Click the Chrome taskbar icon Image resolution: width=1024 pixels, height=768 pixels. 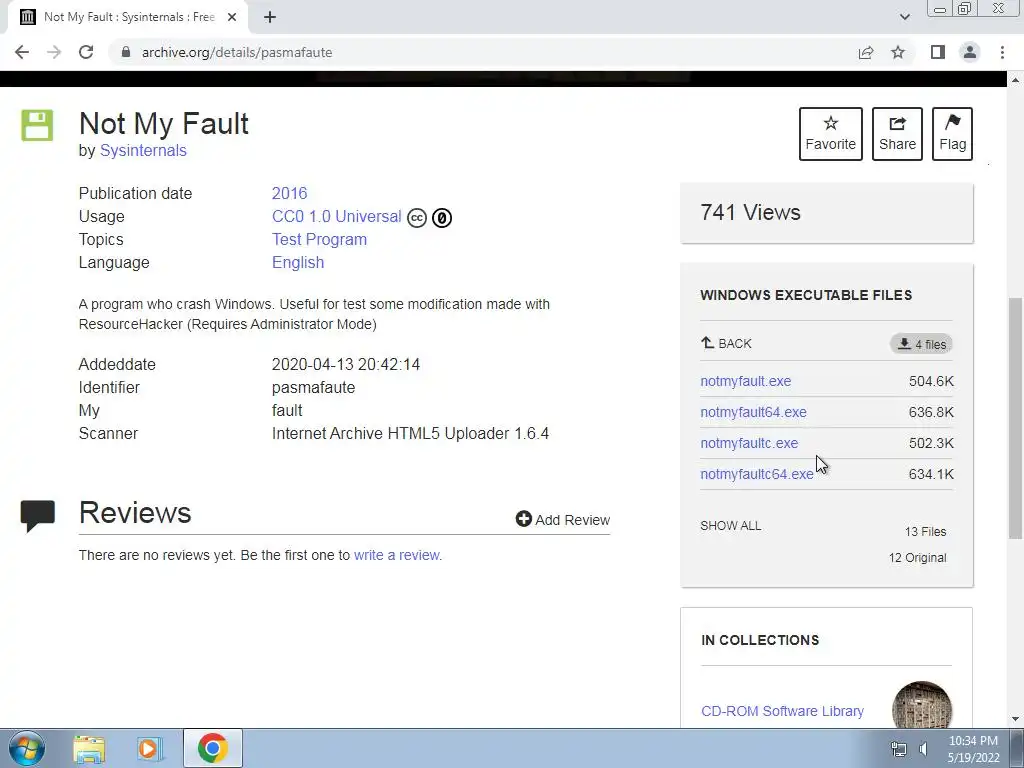[x=212, y=748]
